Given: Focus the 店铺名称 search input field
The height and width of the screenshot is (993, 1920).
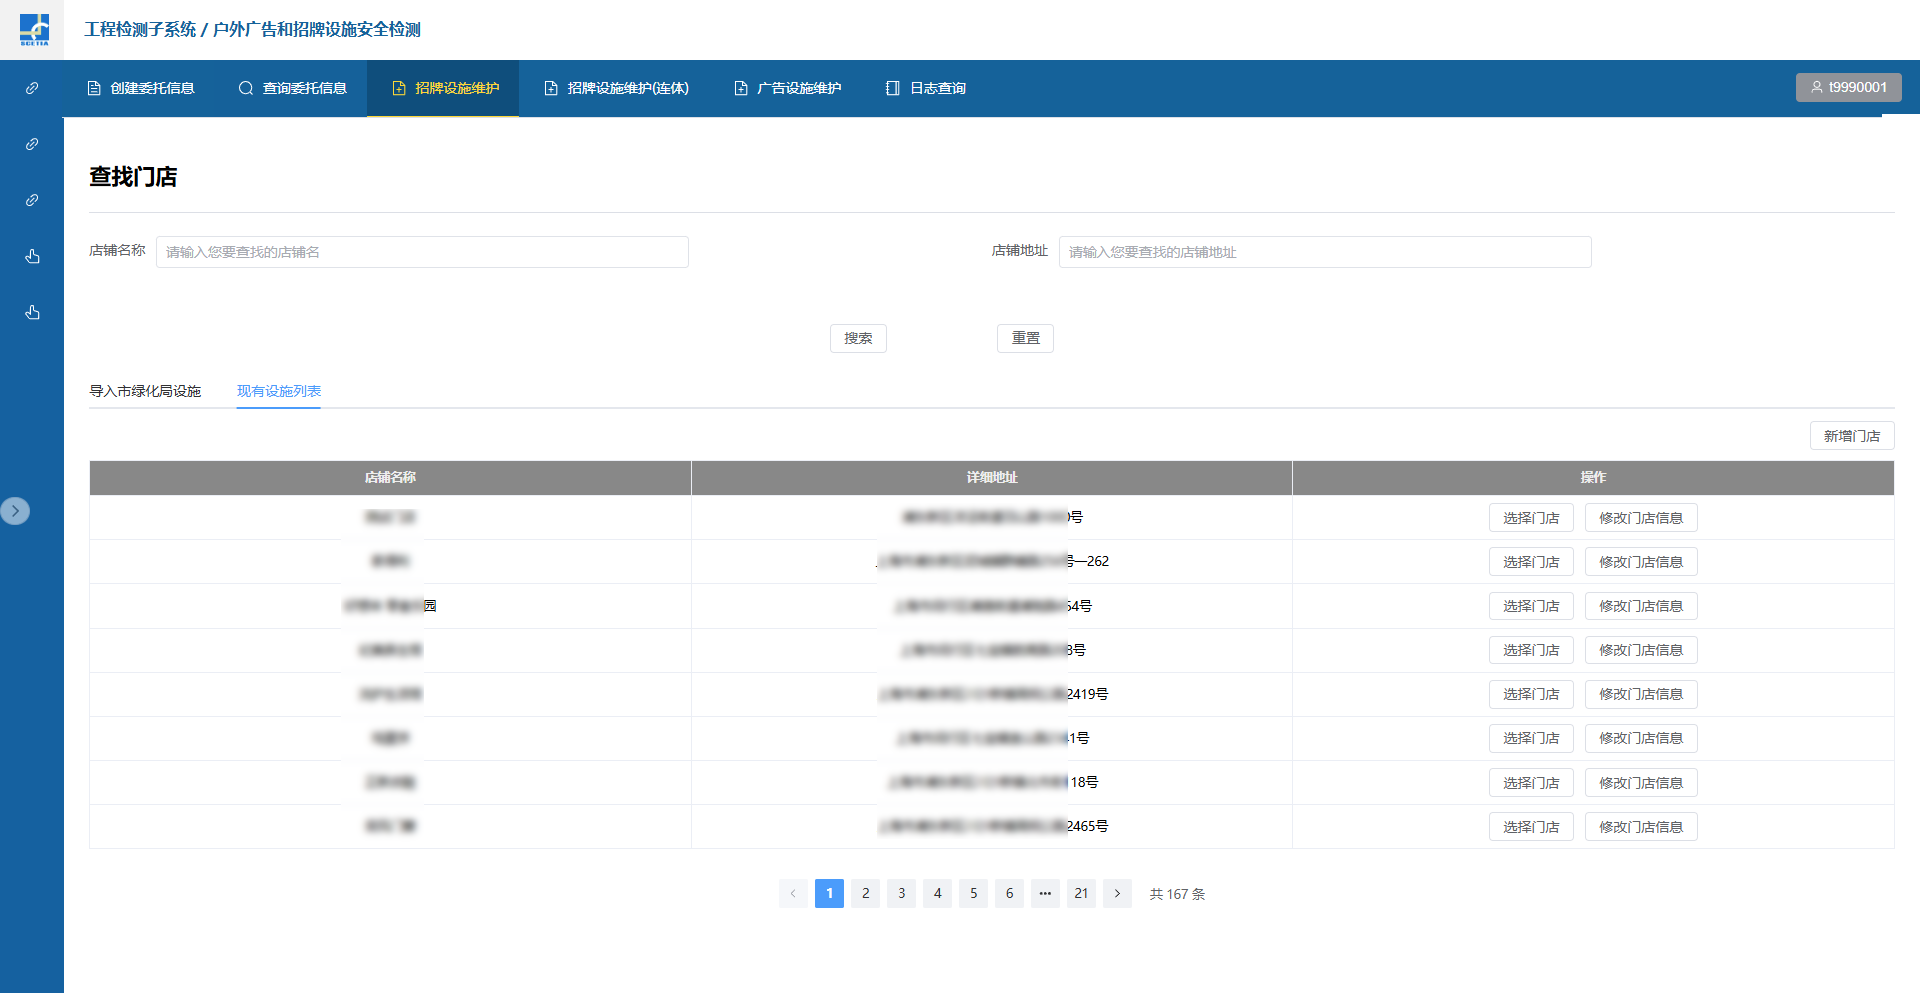Looking at the screenshot, I should [x=421, y=252].
